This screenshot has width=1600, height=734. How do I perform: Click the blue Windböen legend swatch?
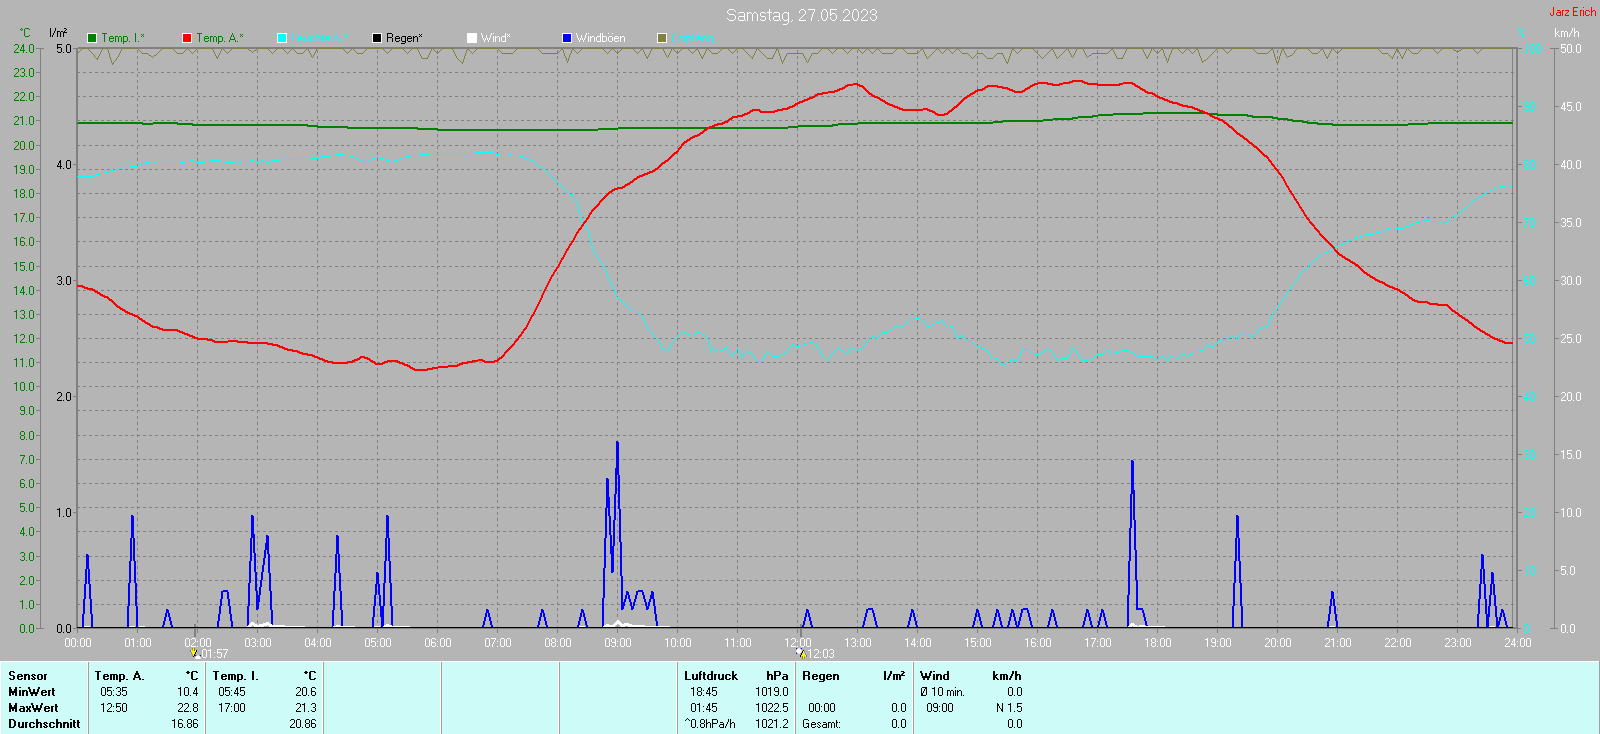click(x=567, y=38)
